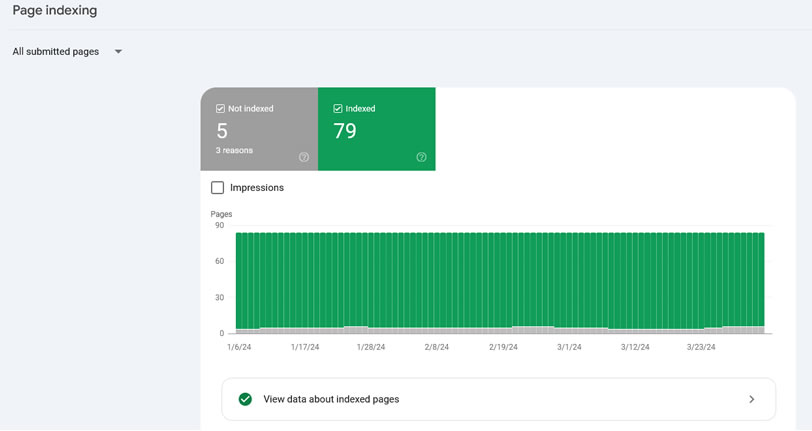Click the 2/19/24 date axis label
Screen dimensions: 812x431
tap(503, 347)
